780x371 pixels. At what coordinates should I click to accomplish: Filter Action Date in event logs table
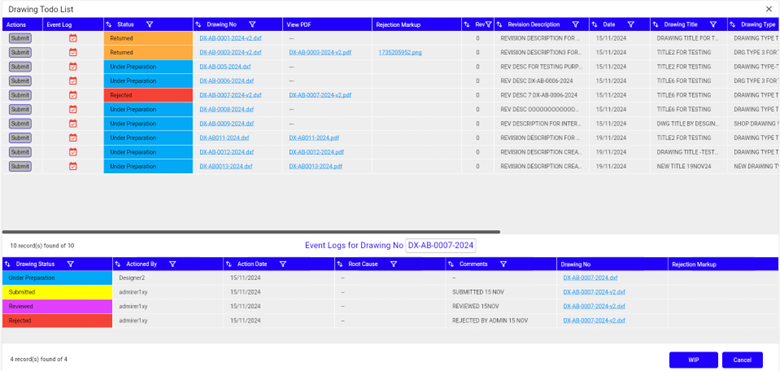click(283, 264)
